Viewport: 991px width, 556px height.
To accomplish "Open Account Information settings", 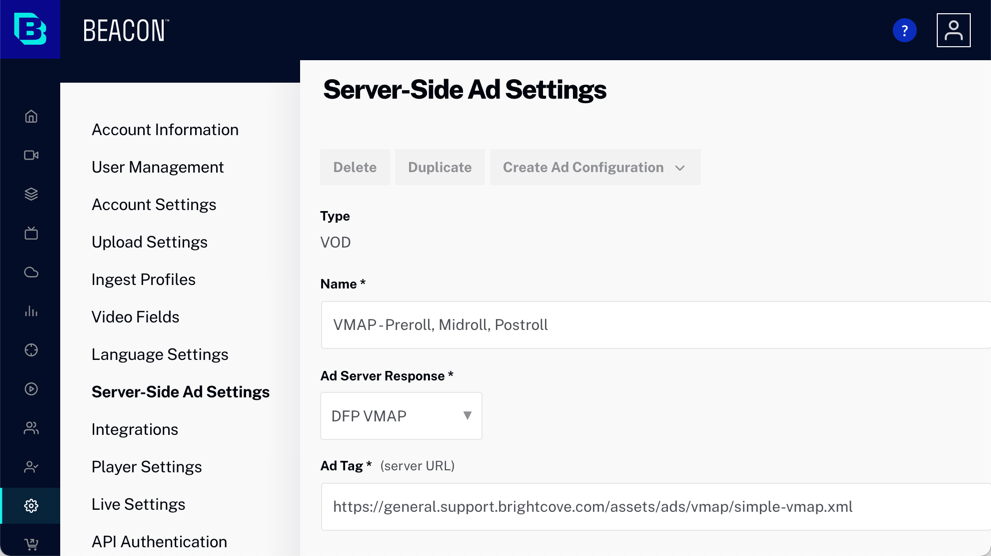I will point(165,130).
